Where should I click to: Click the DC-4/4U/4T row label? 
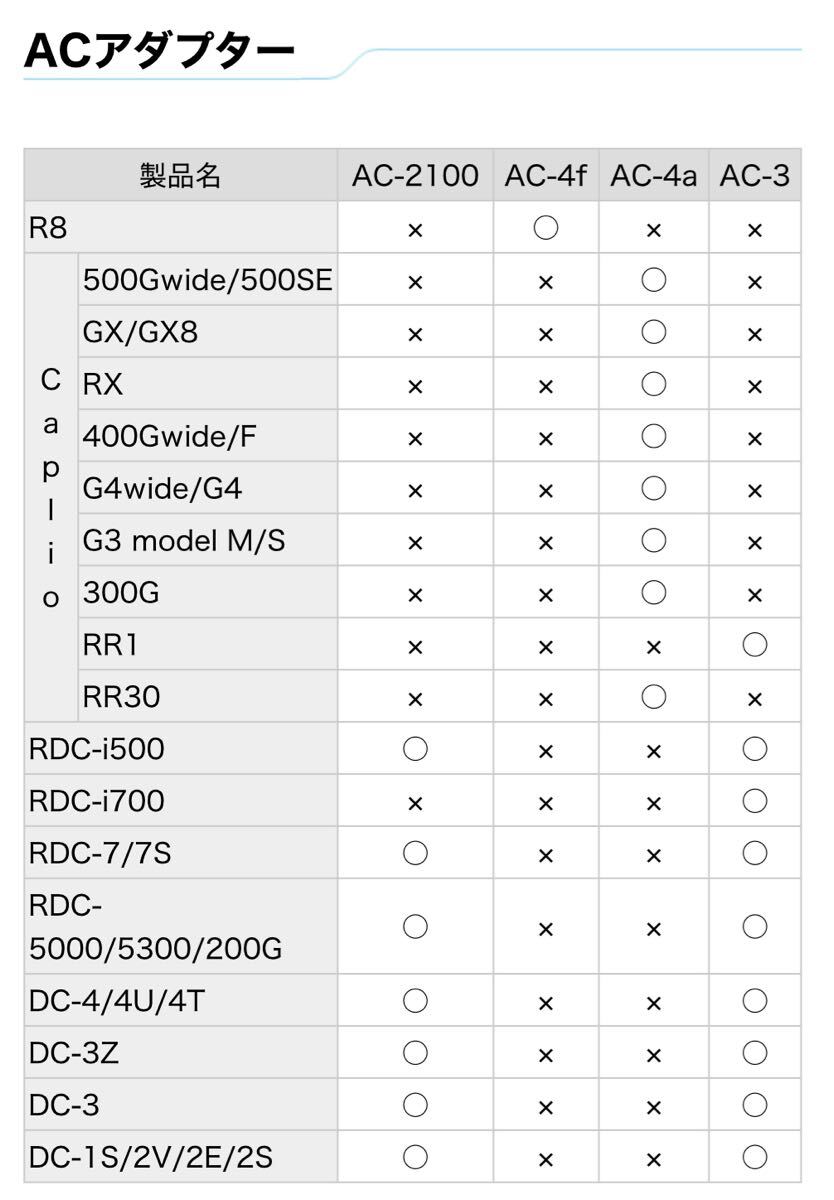point(117,1001)
